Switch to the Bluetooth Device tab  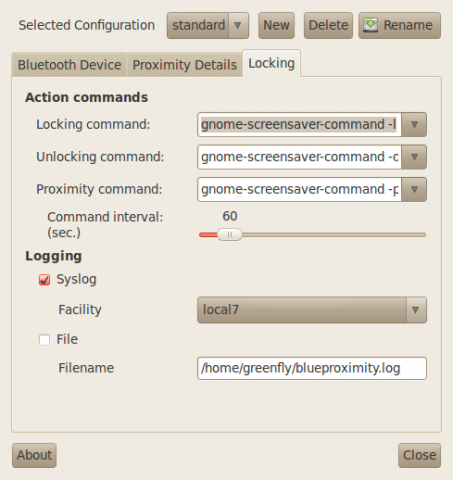click(69, 65)
